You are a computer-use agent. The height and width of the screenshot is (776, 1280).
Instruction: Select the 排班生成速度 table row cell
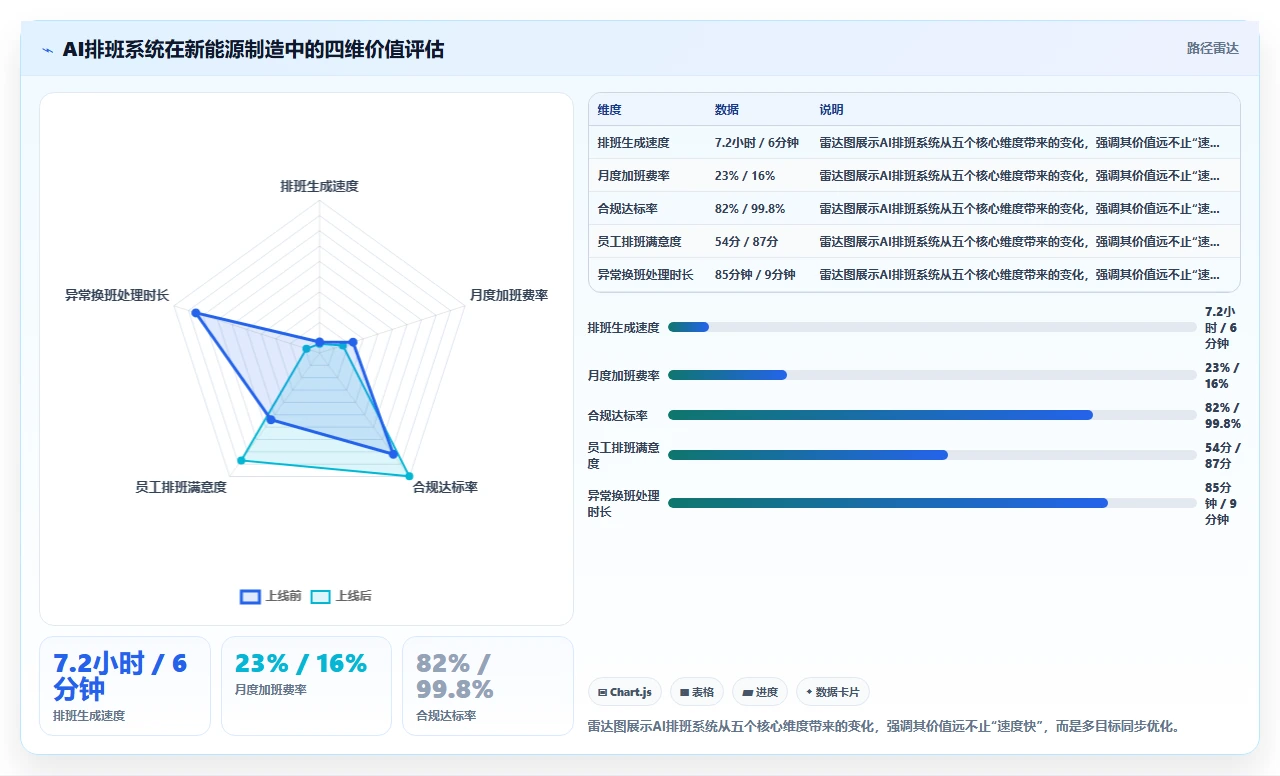pyautogui.click(x=633, y=143)
